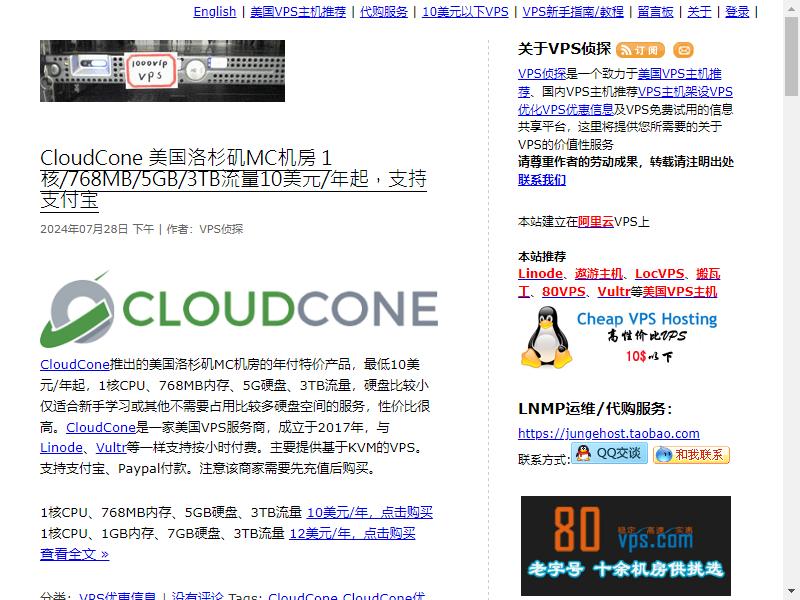Click the 80VPS recommendation link
800x600 pixels.
[564, 291]
